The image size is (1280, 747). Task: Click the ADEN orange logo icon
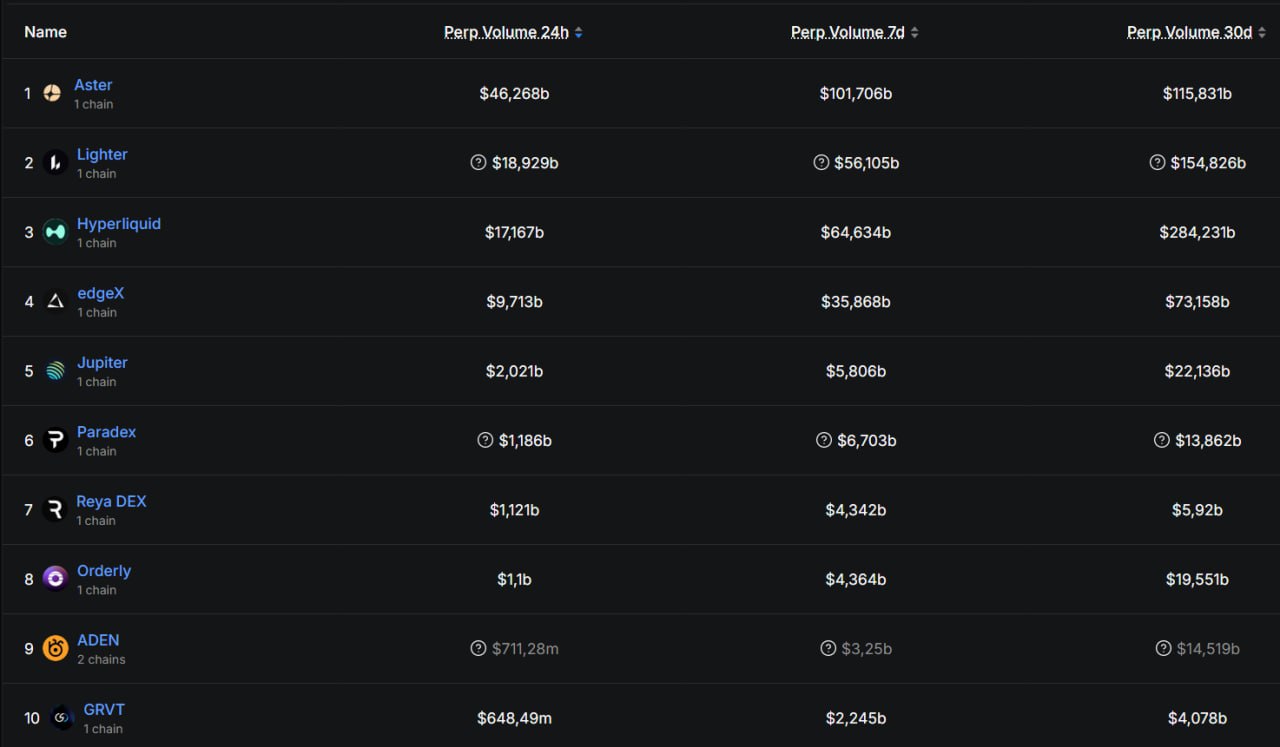pos(55,648)
